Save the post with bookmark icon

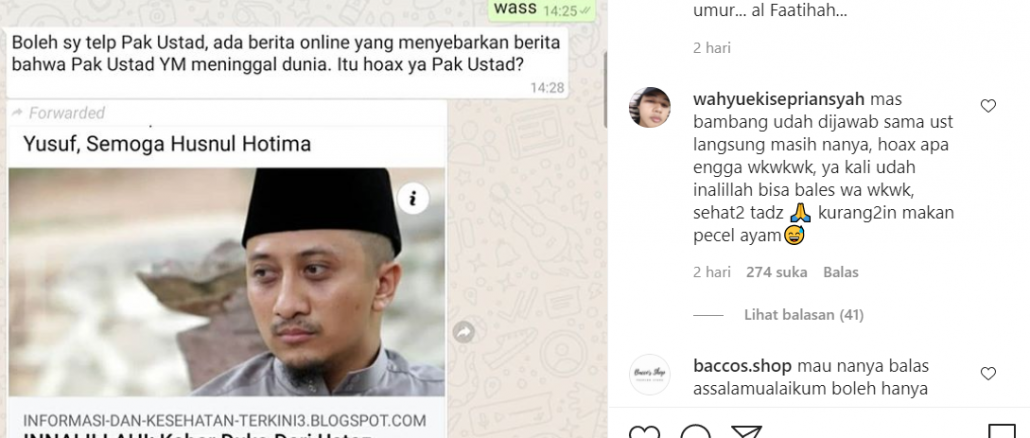[1001, 432]
